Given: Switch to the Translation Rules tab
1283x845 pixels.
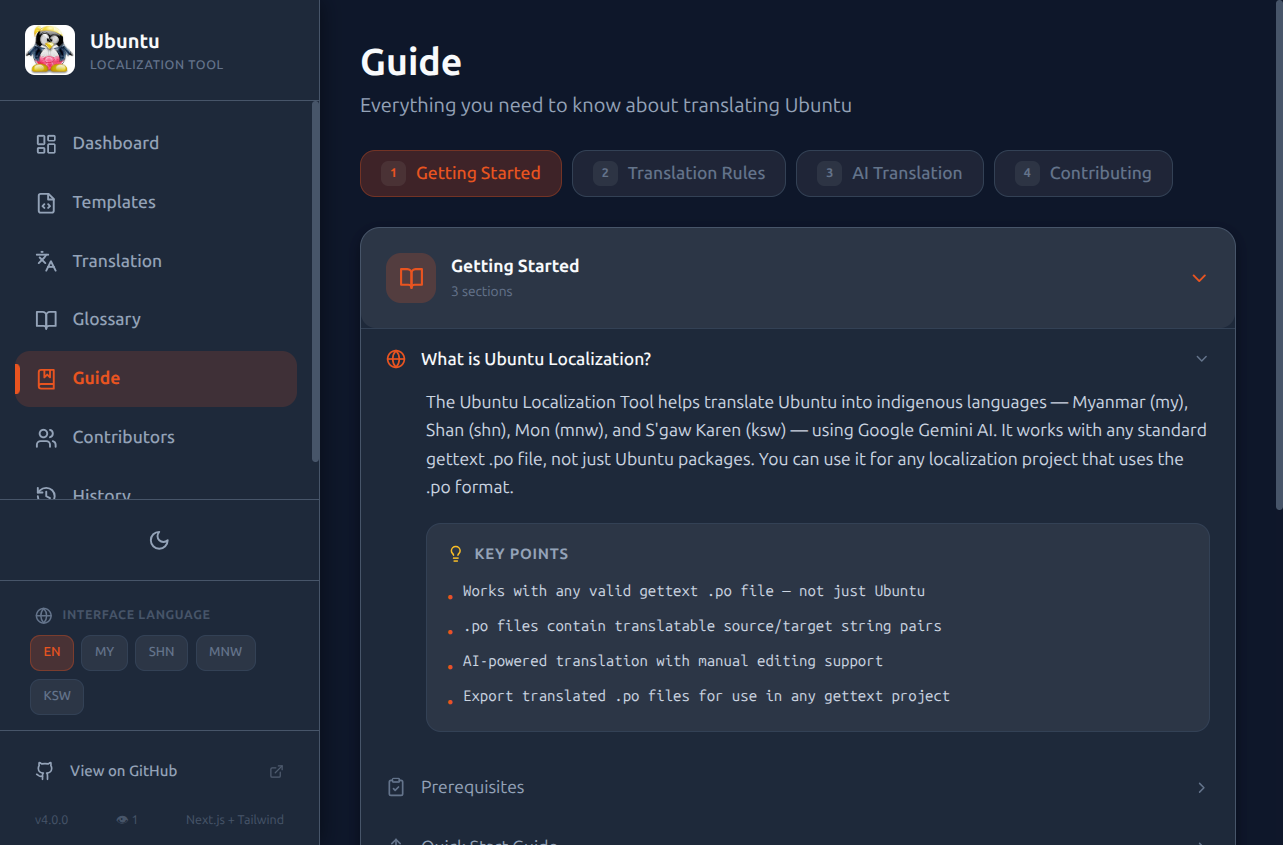Looking at the screenshot, I should point(678,173).
